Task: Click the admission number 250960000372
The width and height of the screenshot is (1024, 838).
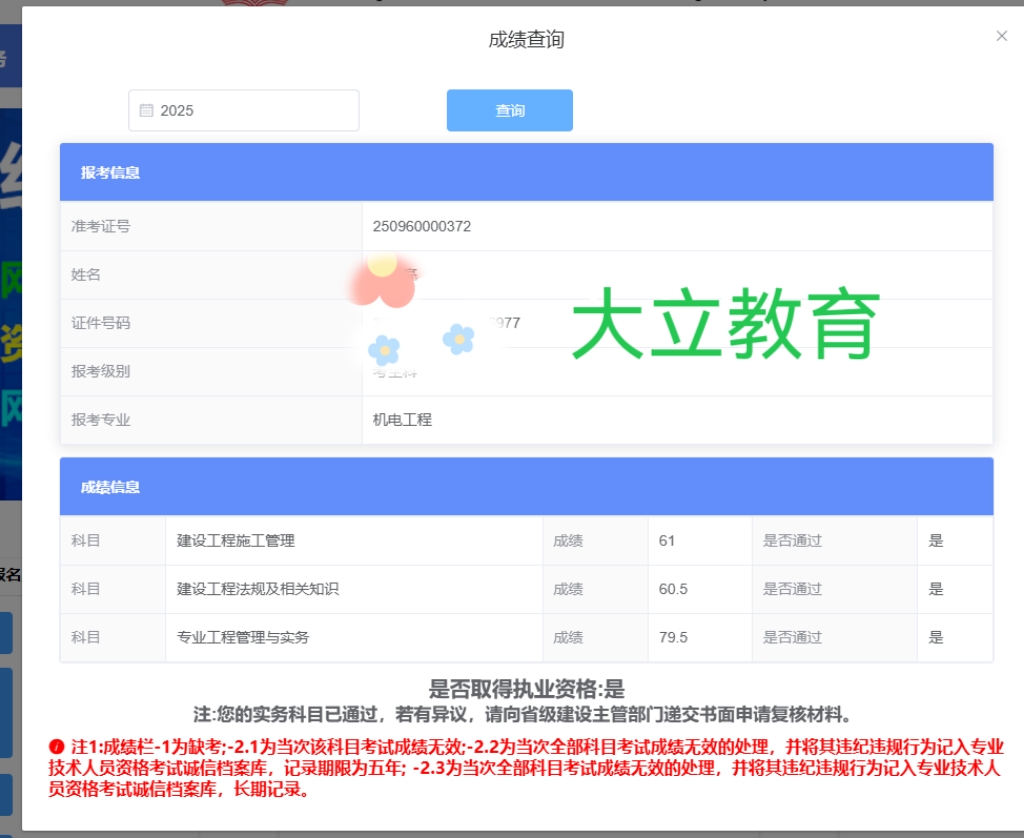Action: (422, 226)
